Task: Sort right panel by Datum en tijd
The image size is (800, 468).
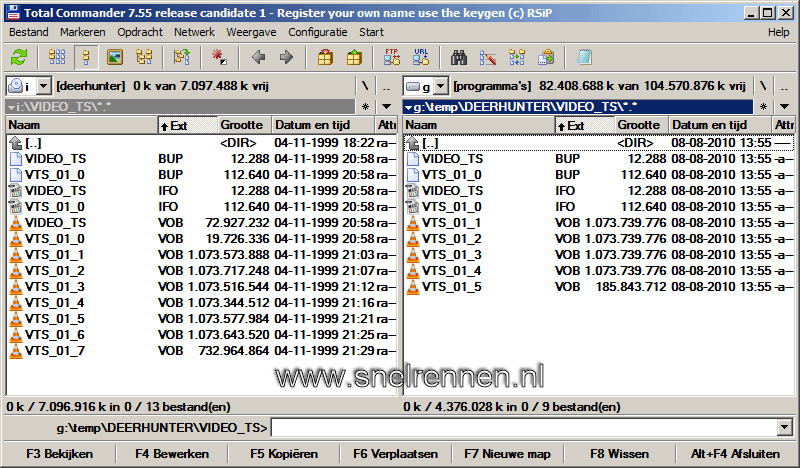Action: pos(719,125)
